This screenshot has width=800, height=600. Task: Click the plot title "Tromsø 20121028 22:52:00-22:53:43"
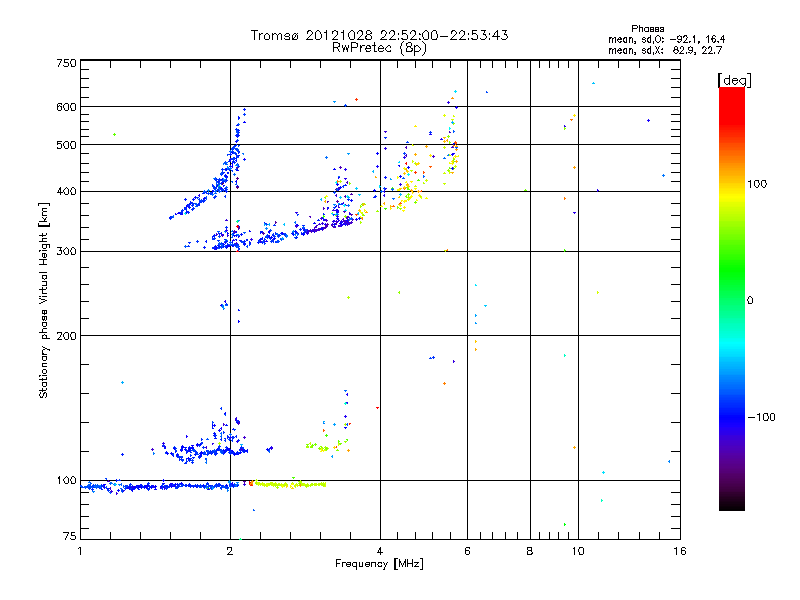point(379,35)
